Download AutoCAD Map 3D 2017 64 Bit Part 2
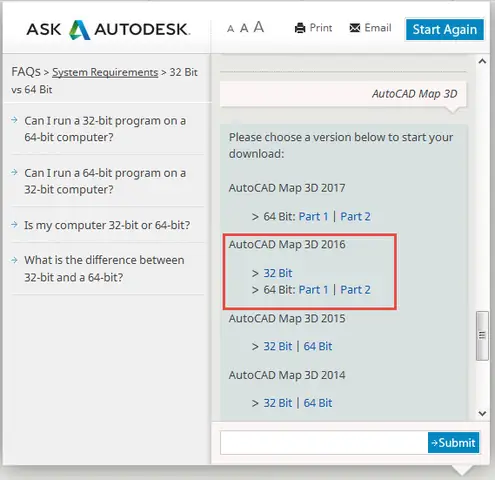This screenshot has height=480, width=495. point(355,217)
